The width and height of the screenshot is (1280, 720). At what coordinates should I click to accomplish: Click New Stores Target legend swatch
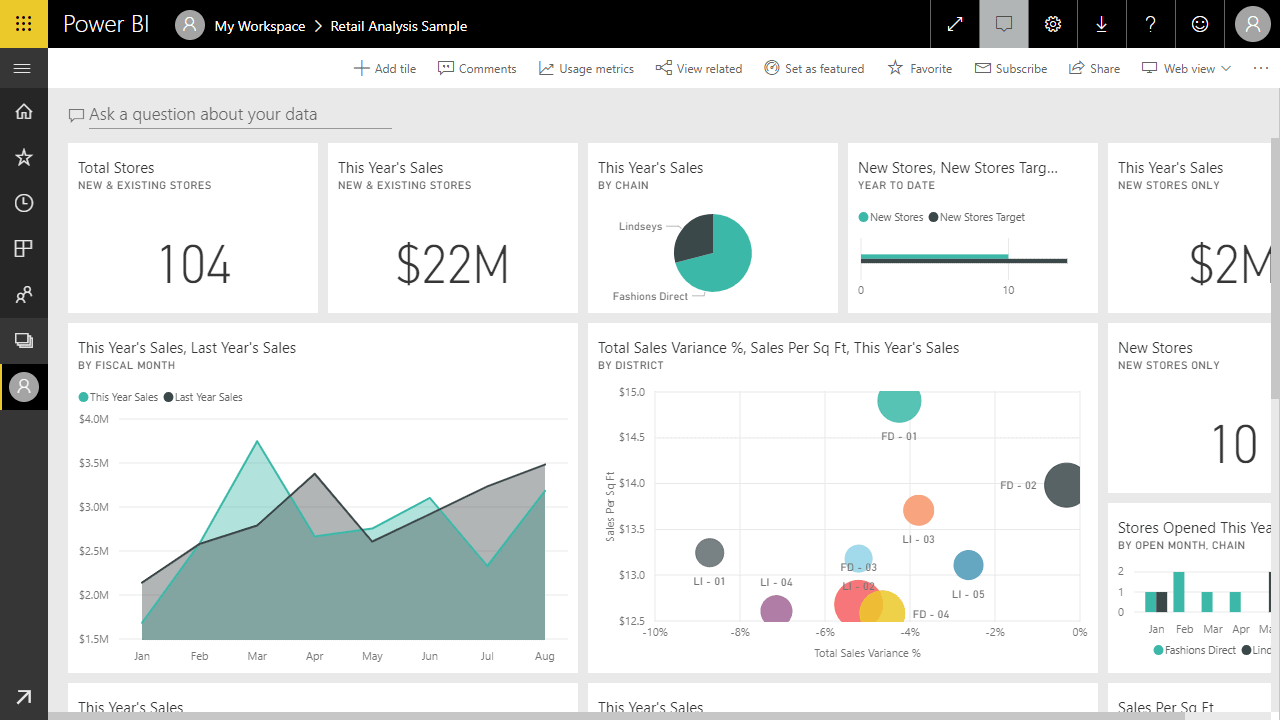(933, 217)
